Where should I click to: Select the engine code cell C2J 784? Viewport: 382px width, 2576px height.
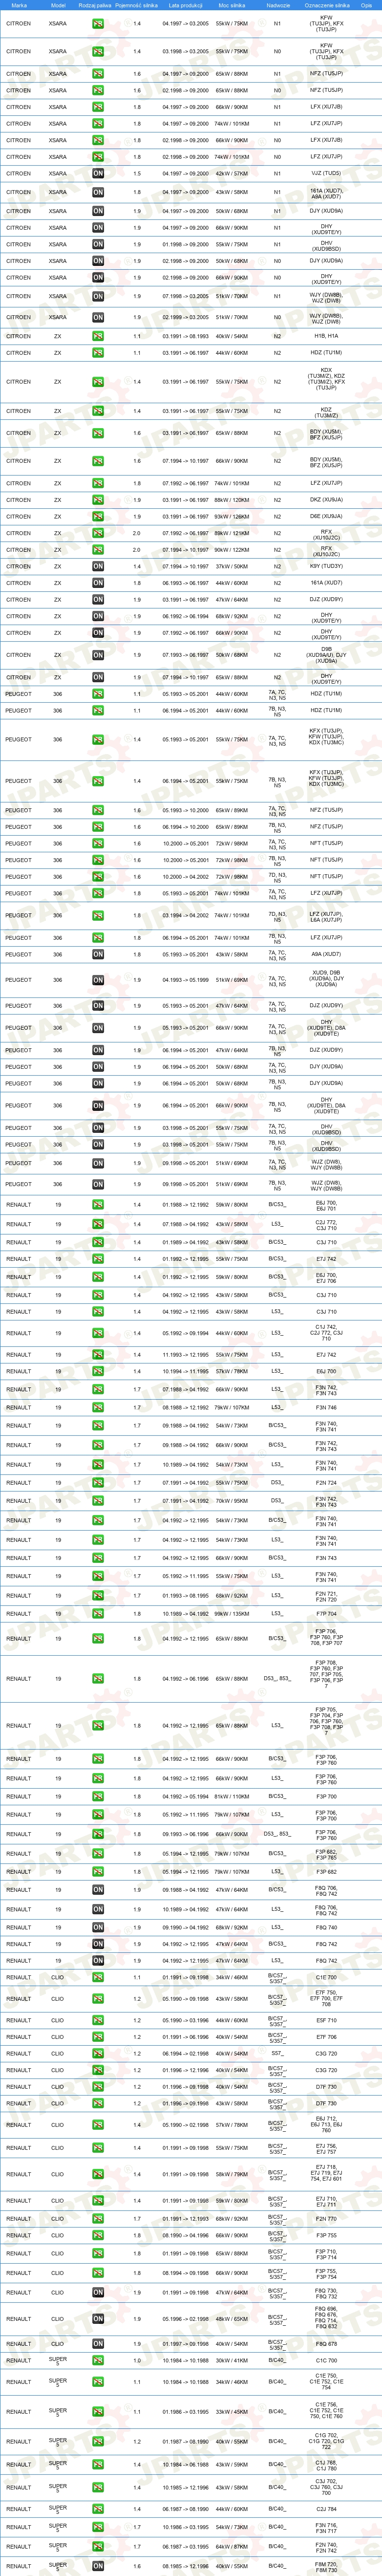[326, 2508]
